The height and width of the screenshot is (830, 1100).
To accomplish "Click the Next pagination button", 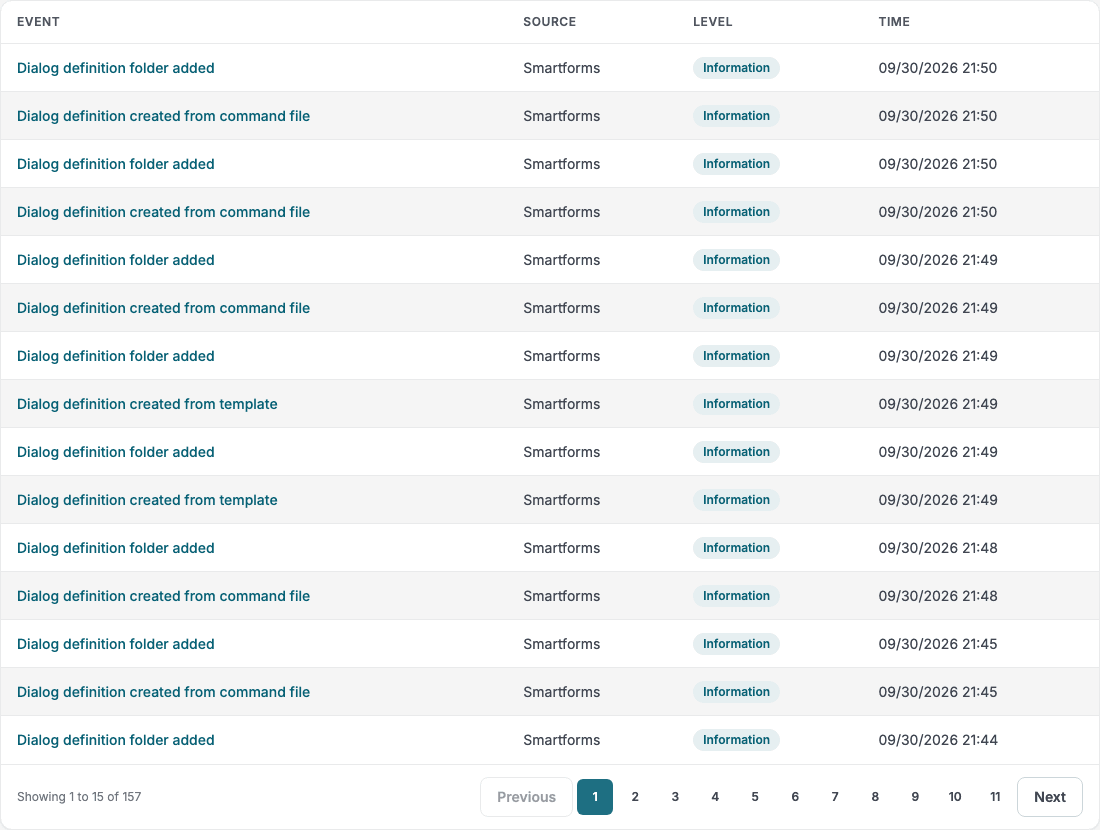I will [1049, 796].
